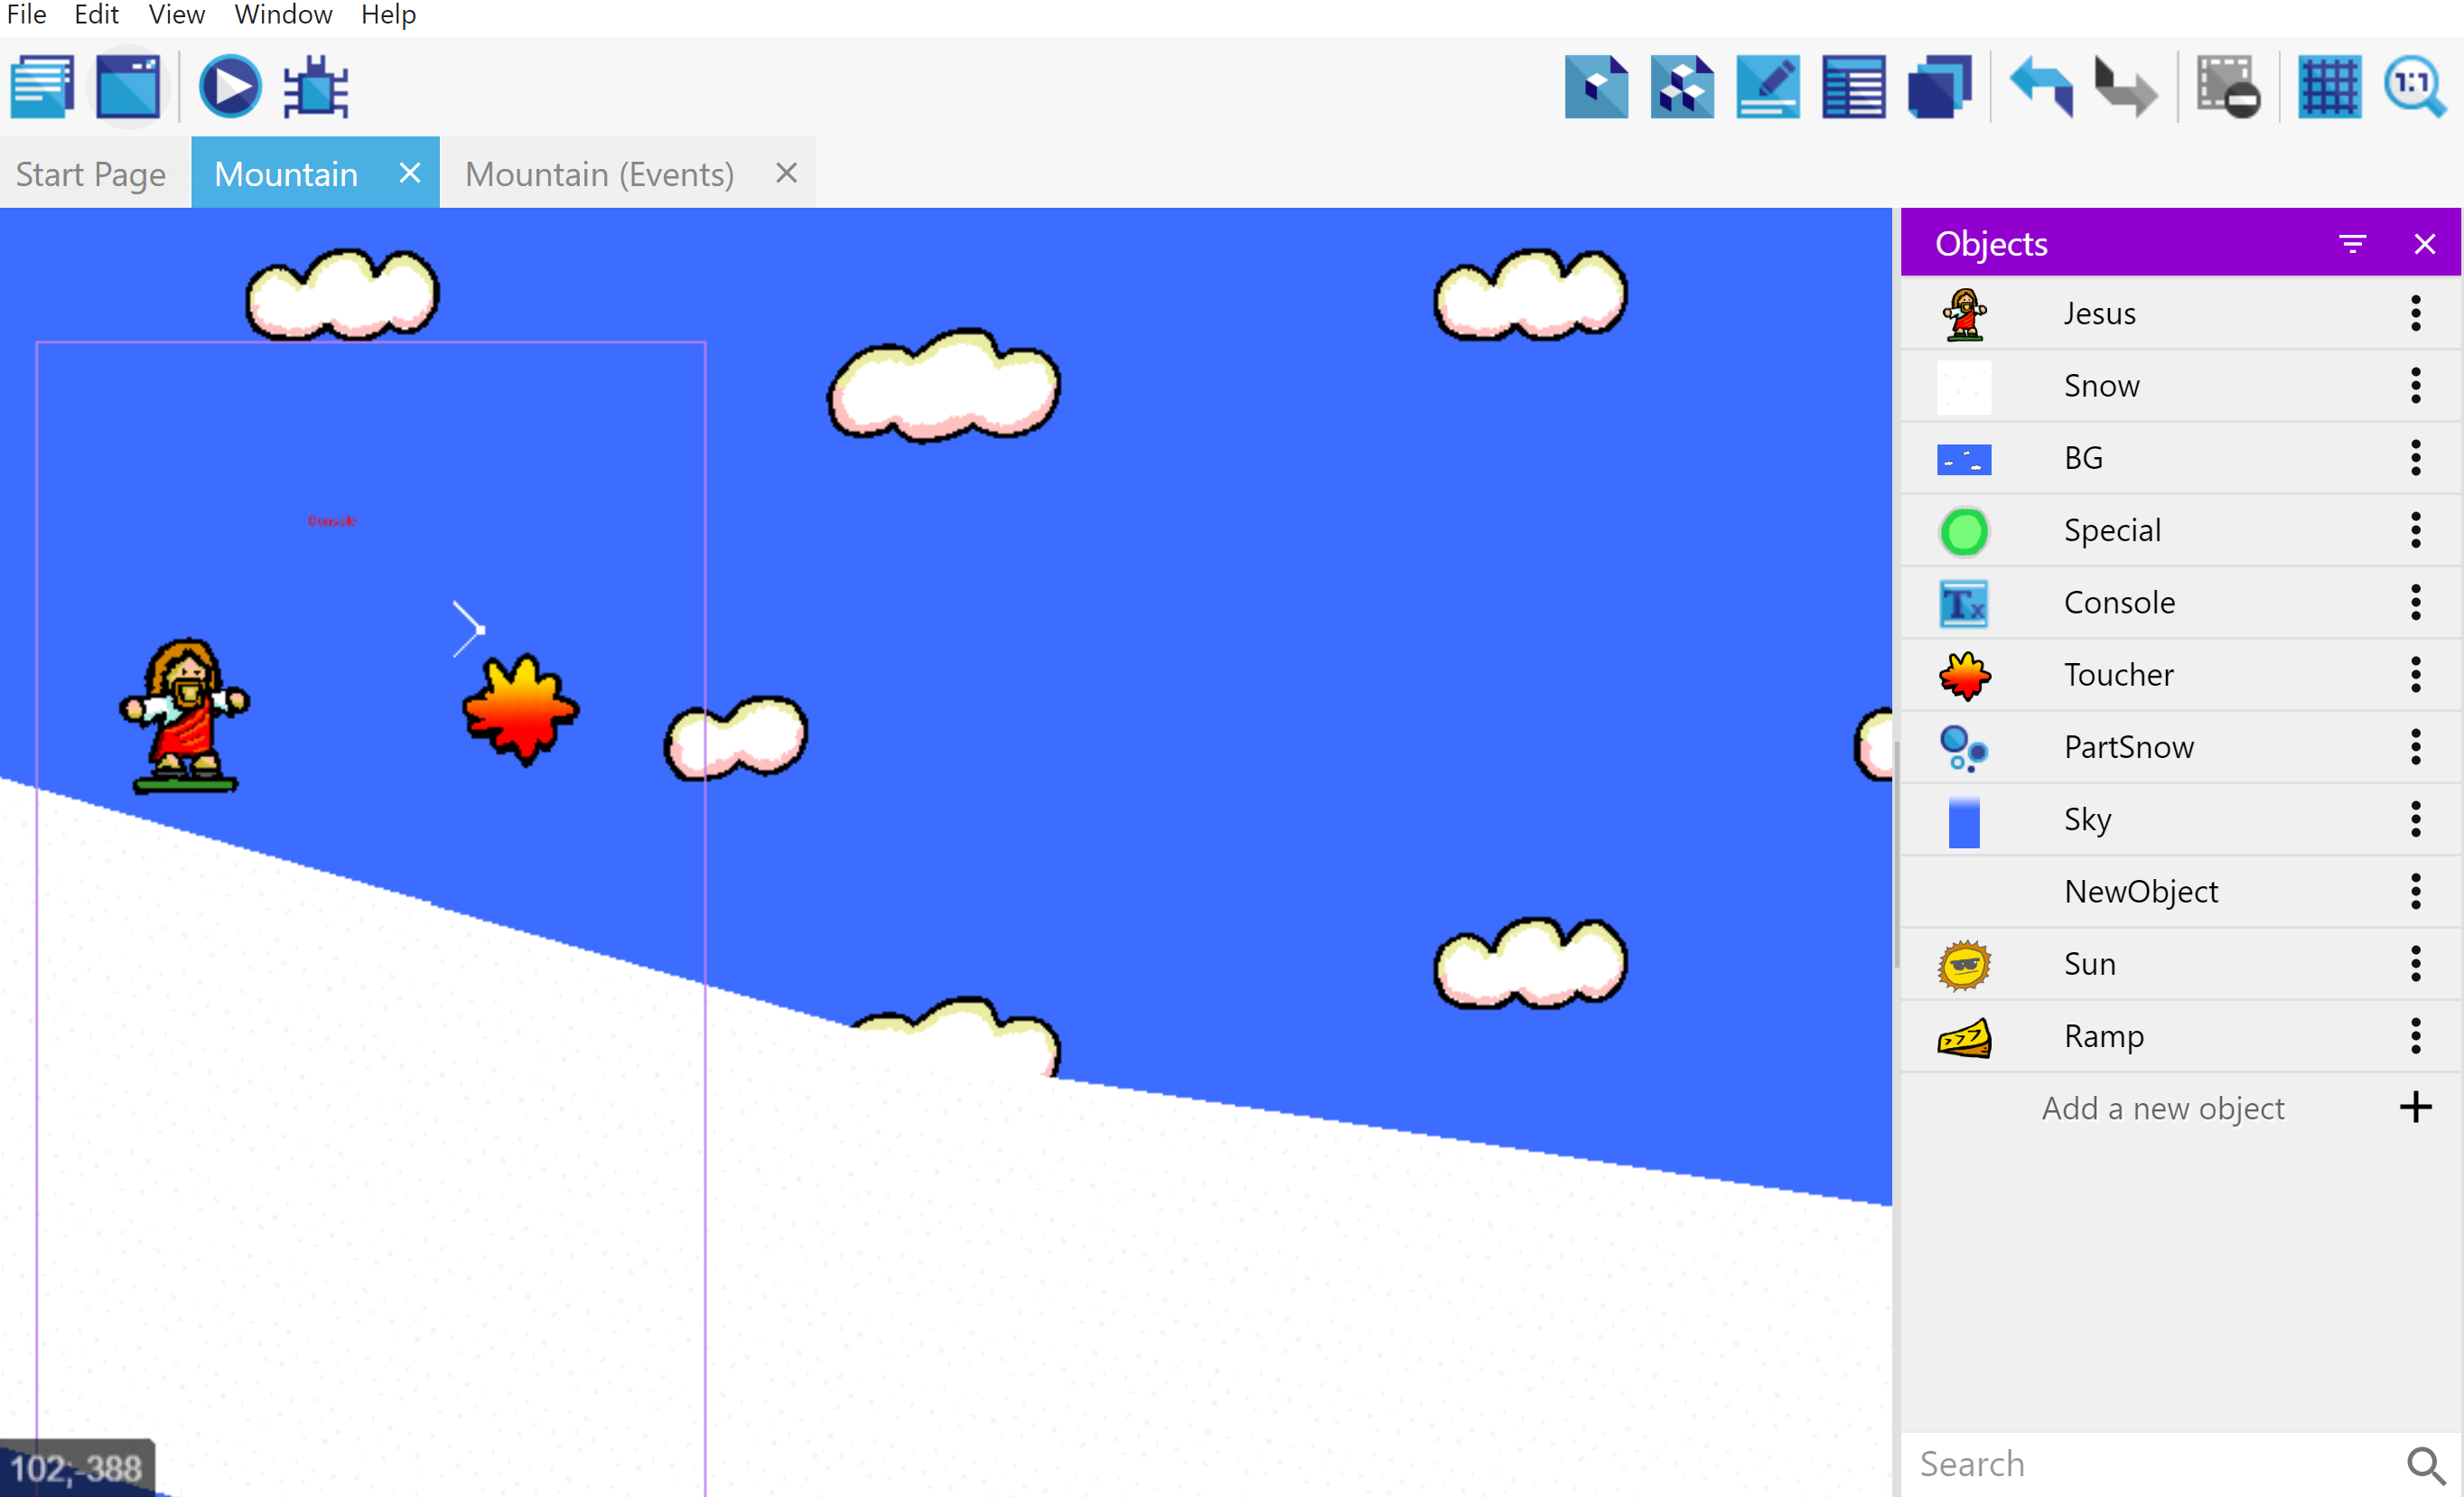
Task: Open the Object groups editor icon
Action: [x=1682, y=87]
